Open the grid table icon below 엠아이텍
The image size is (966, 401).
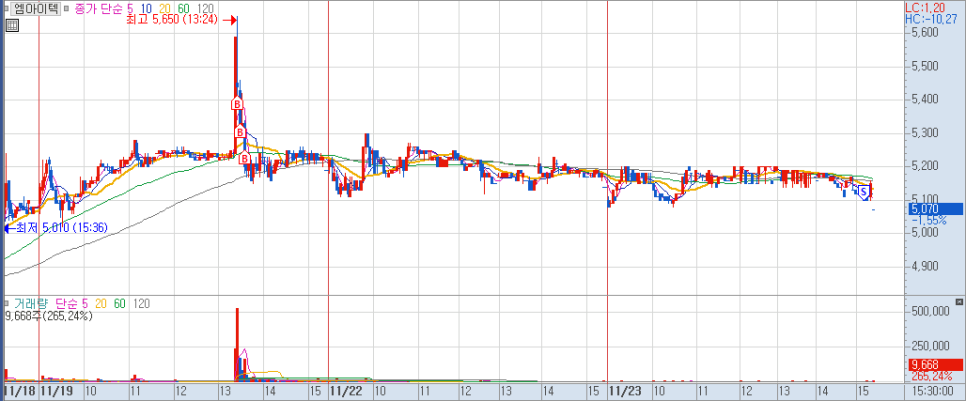pyautogui.click(x=12, y=25)
